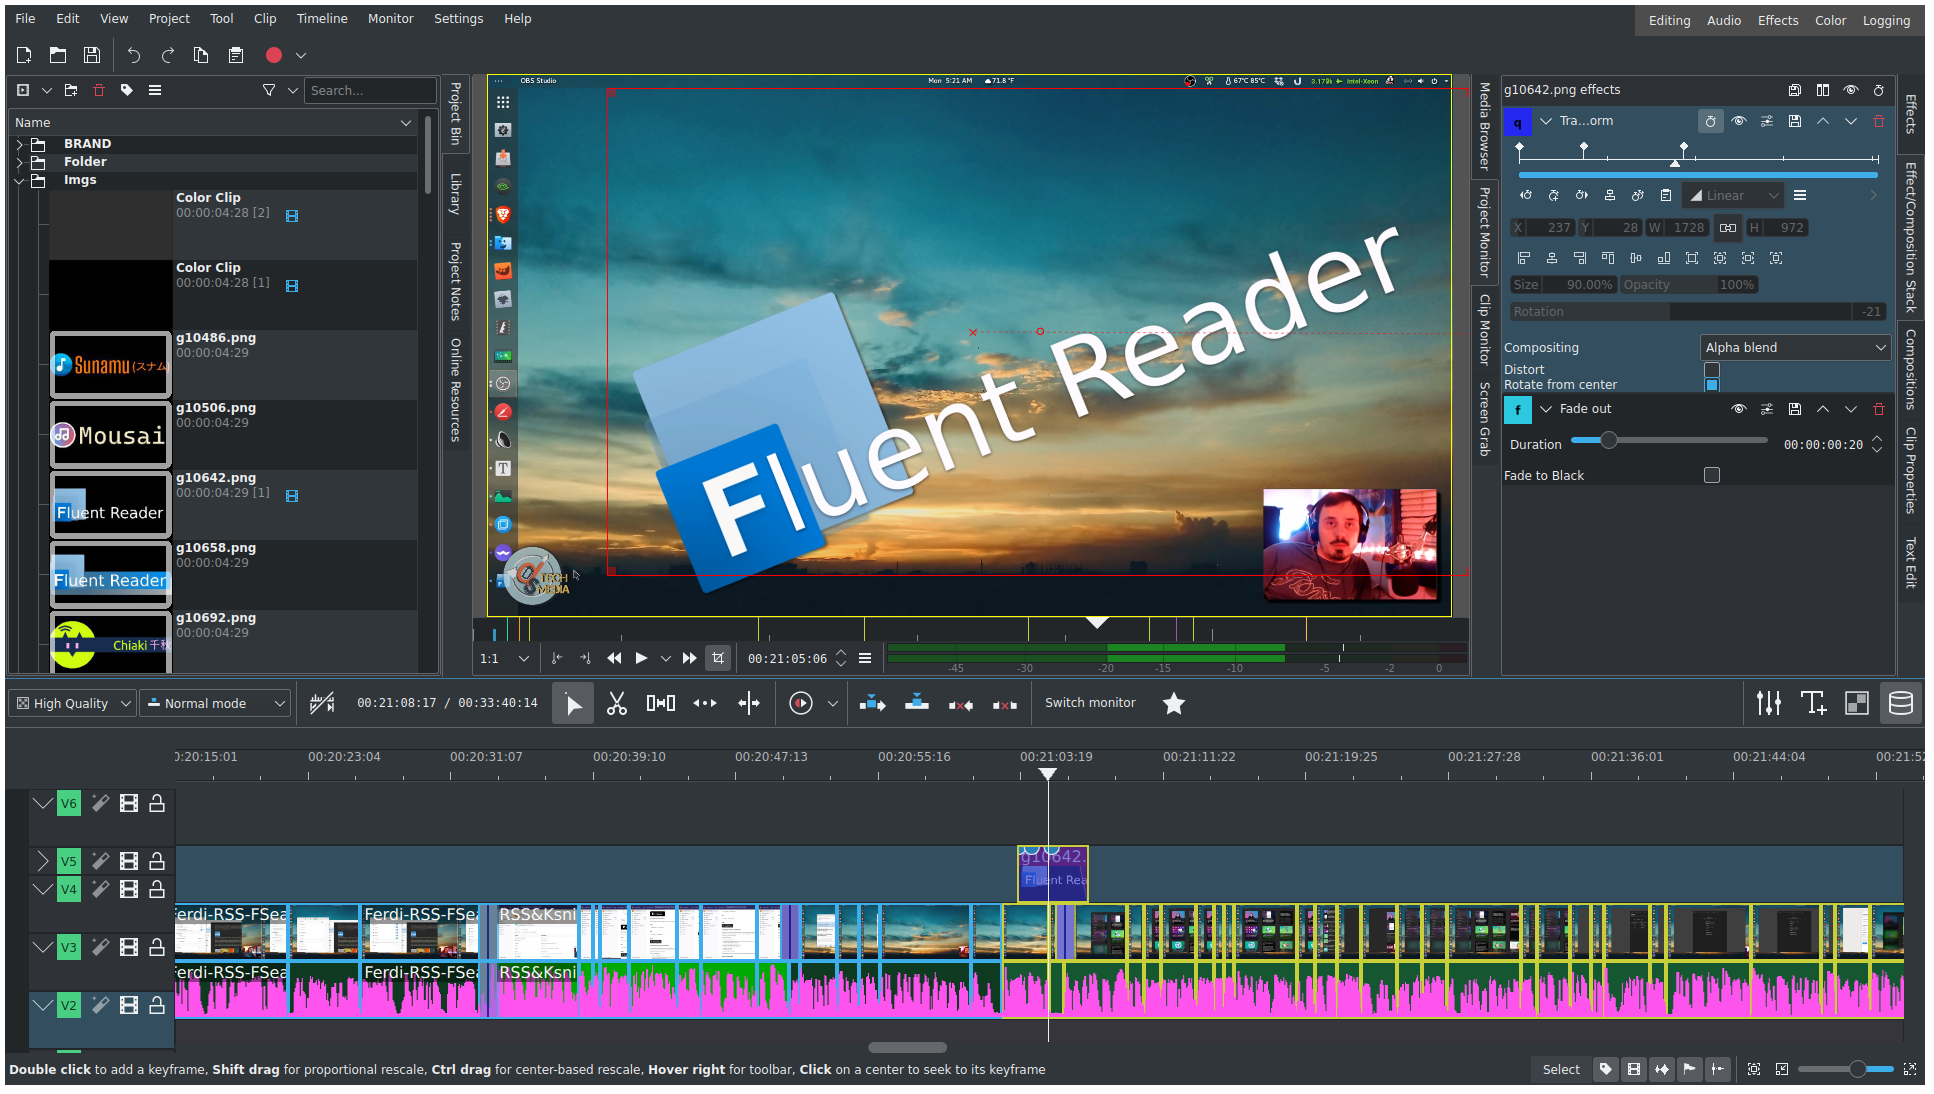Fast forward the project monitor

coord(689,658)
